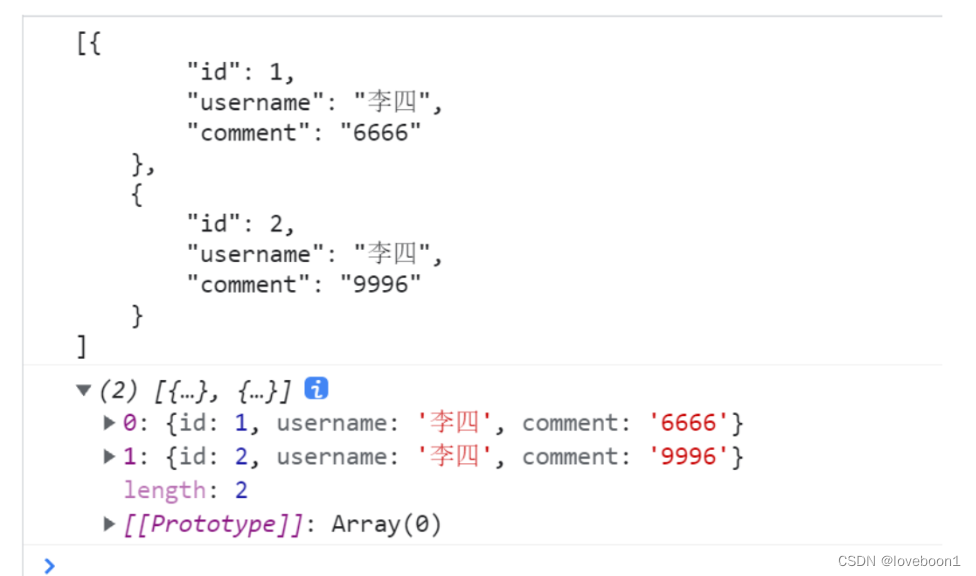The height and width of the screenshot is (576, 976).
Task: Click the first "username": "李四" line
Action: point(314,102)
